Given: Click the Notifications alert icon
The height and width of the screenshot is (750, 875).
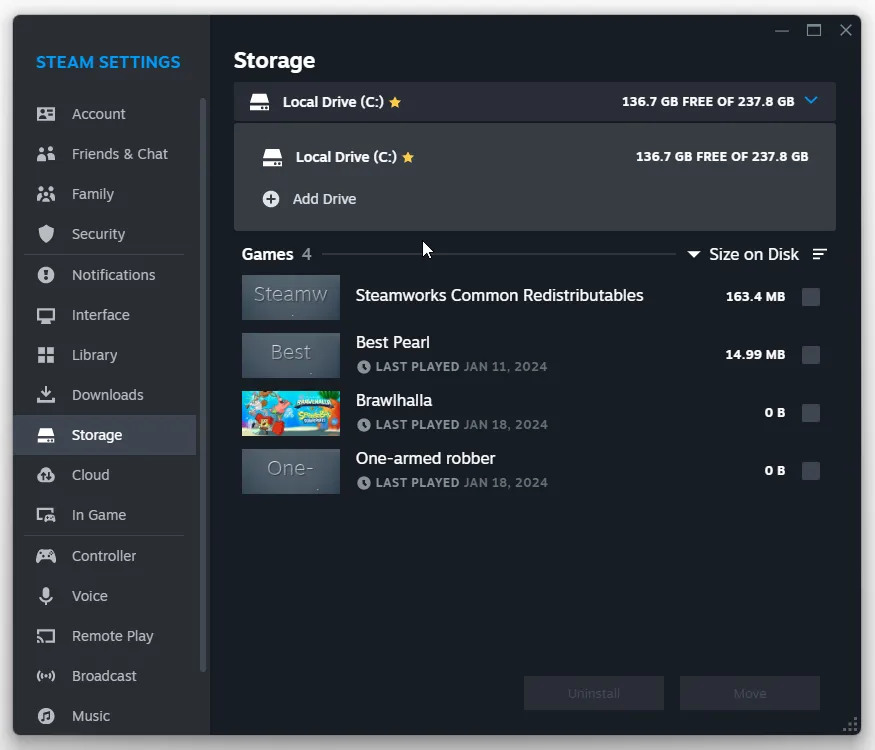Looking at the screenshot, I should pos(46,275).
